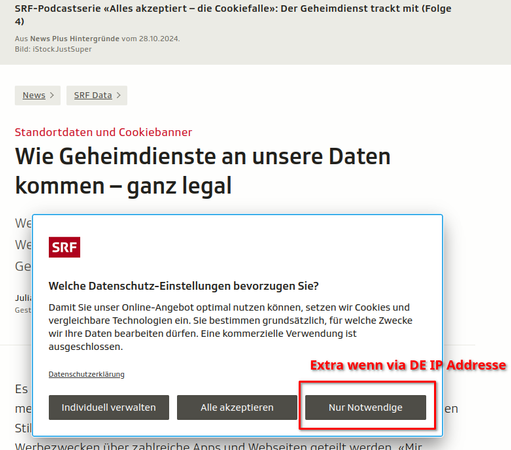Click the podcast title Alles akzeptiert – die Cookiefalle

point(233,15)
